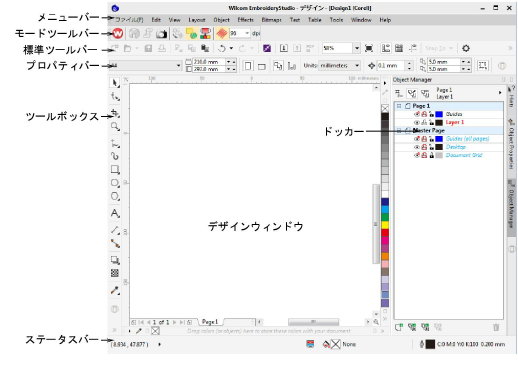Toggle the lock icon for Desktop layer
Image resolution: width=518 pixels, height=368 pixels.
coord(431,147)
